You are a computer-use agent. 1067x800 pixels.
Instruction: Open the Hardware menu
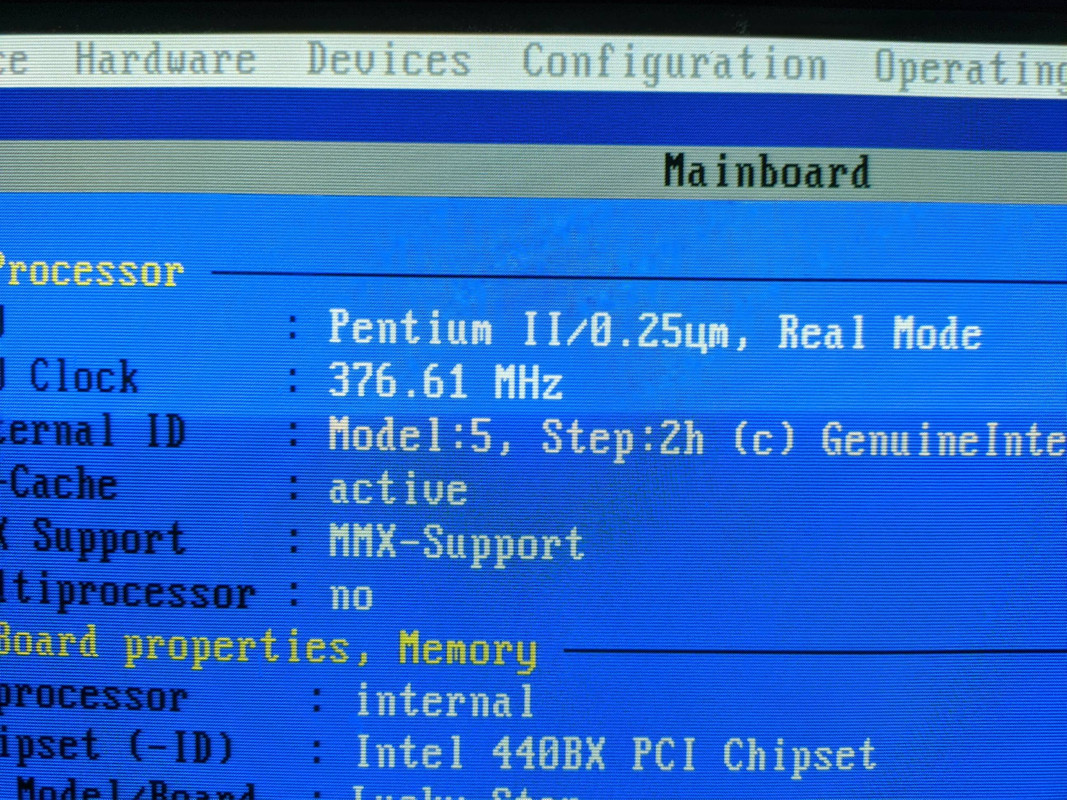pos(165,59)
